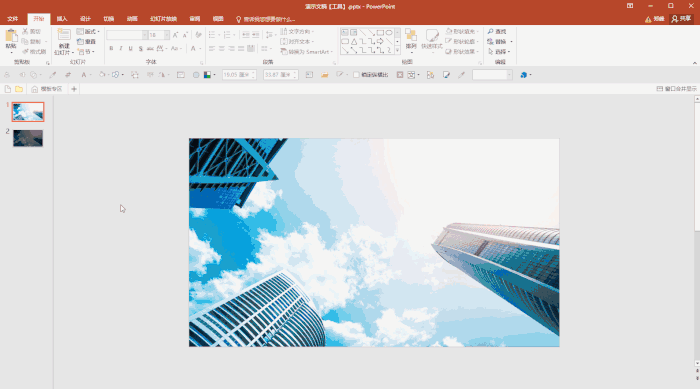
Task: Click Merge Windows Display (窗口合并显示)
Action: [x=676, y=89]
